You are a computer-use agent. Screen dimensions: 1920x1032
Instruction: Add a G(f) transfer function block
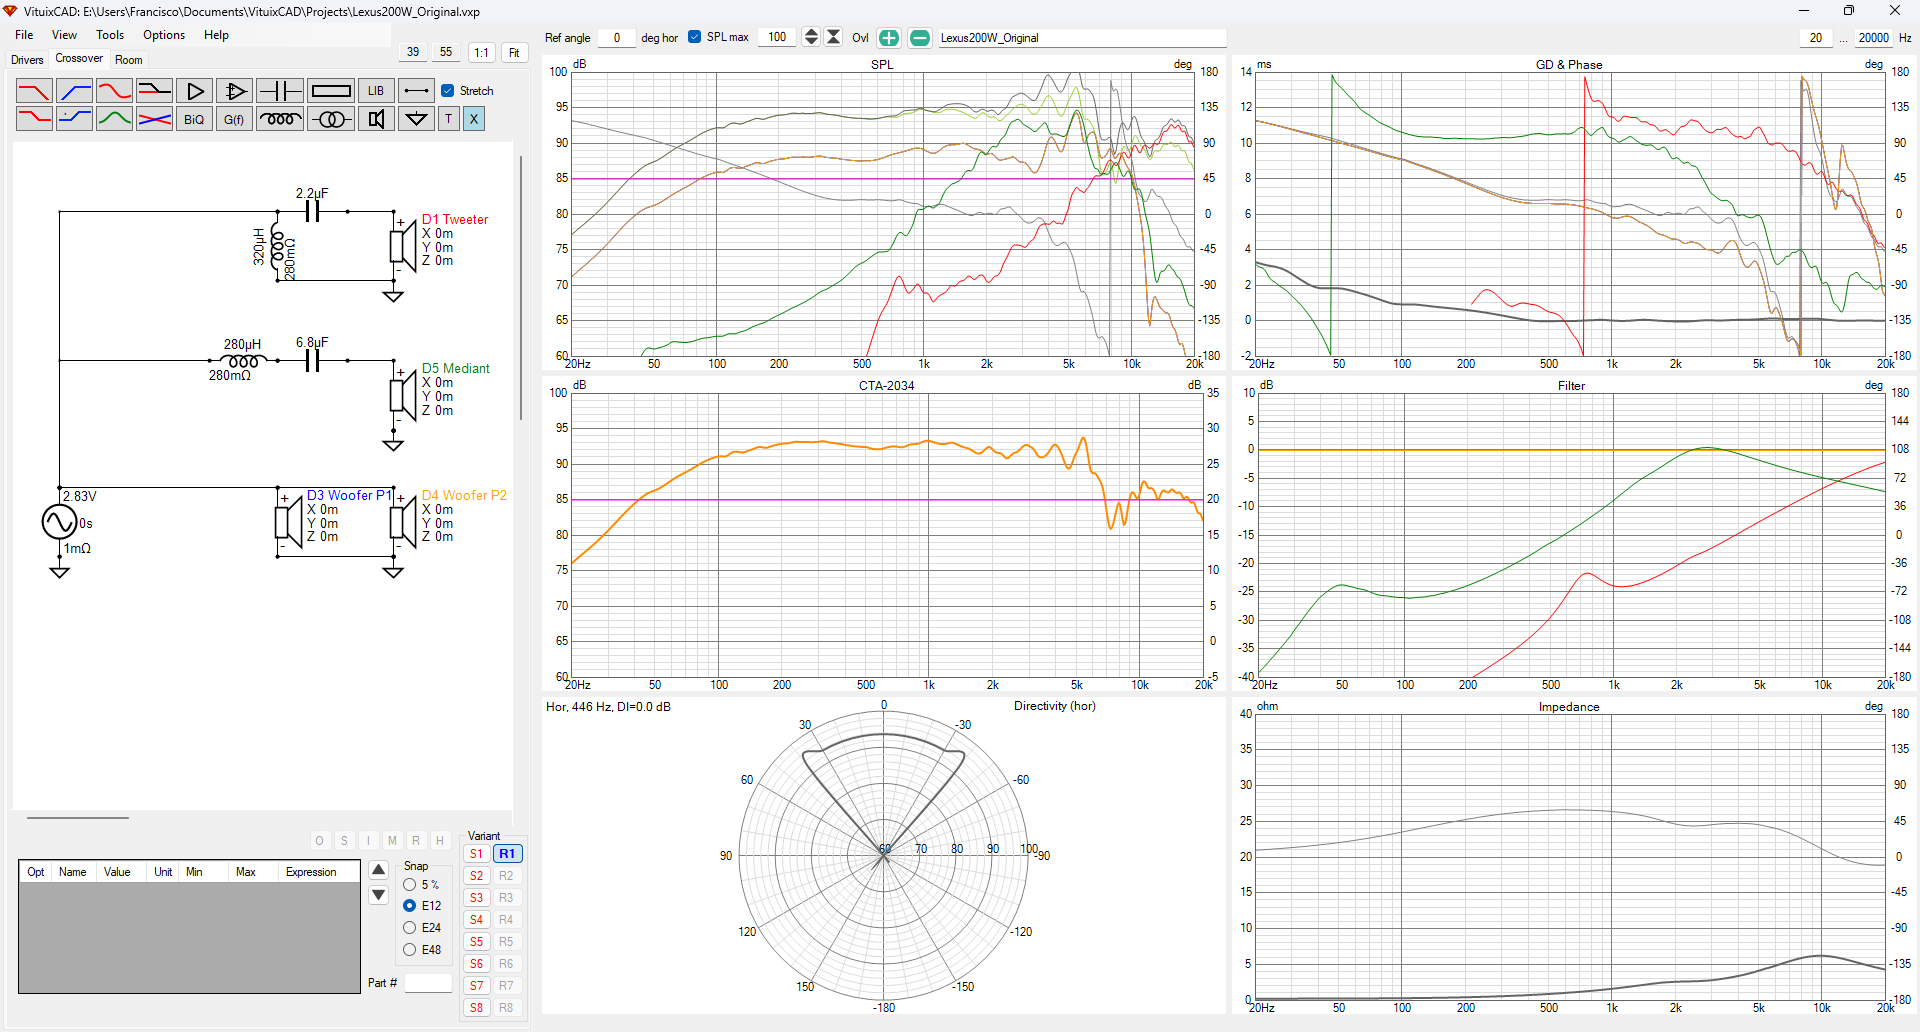[x=234, y=119]
